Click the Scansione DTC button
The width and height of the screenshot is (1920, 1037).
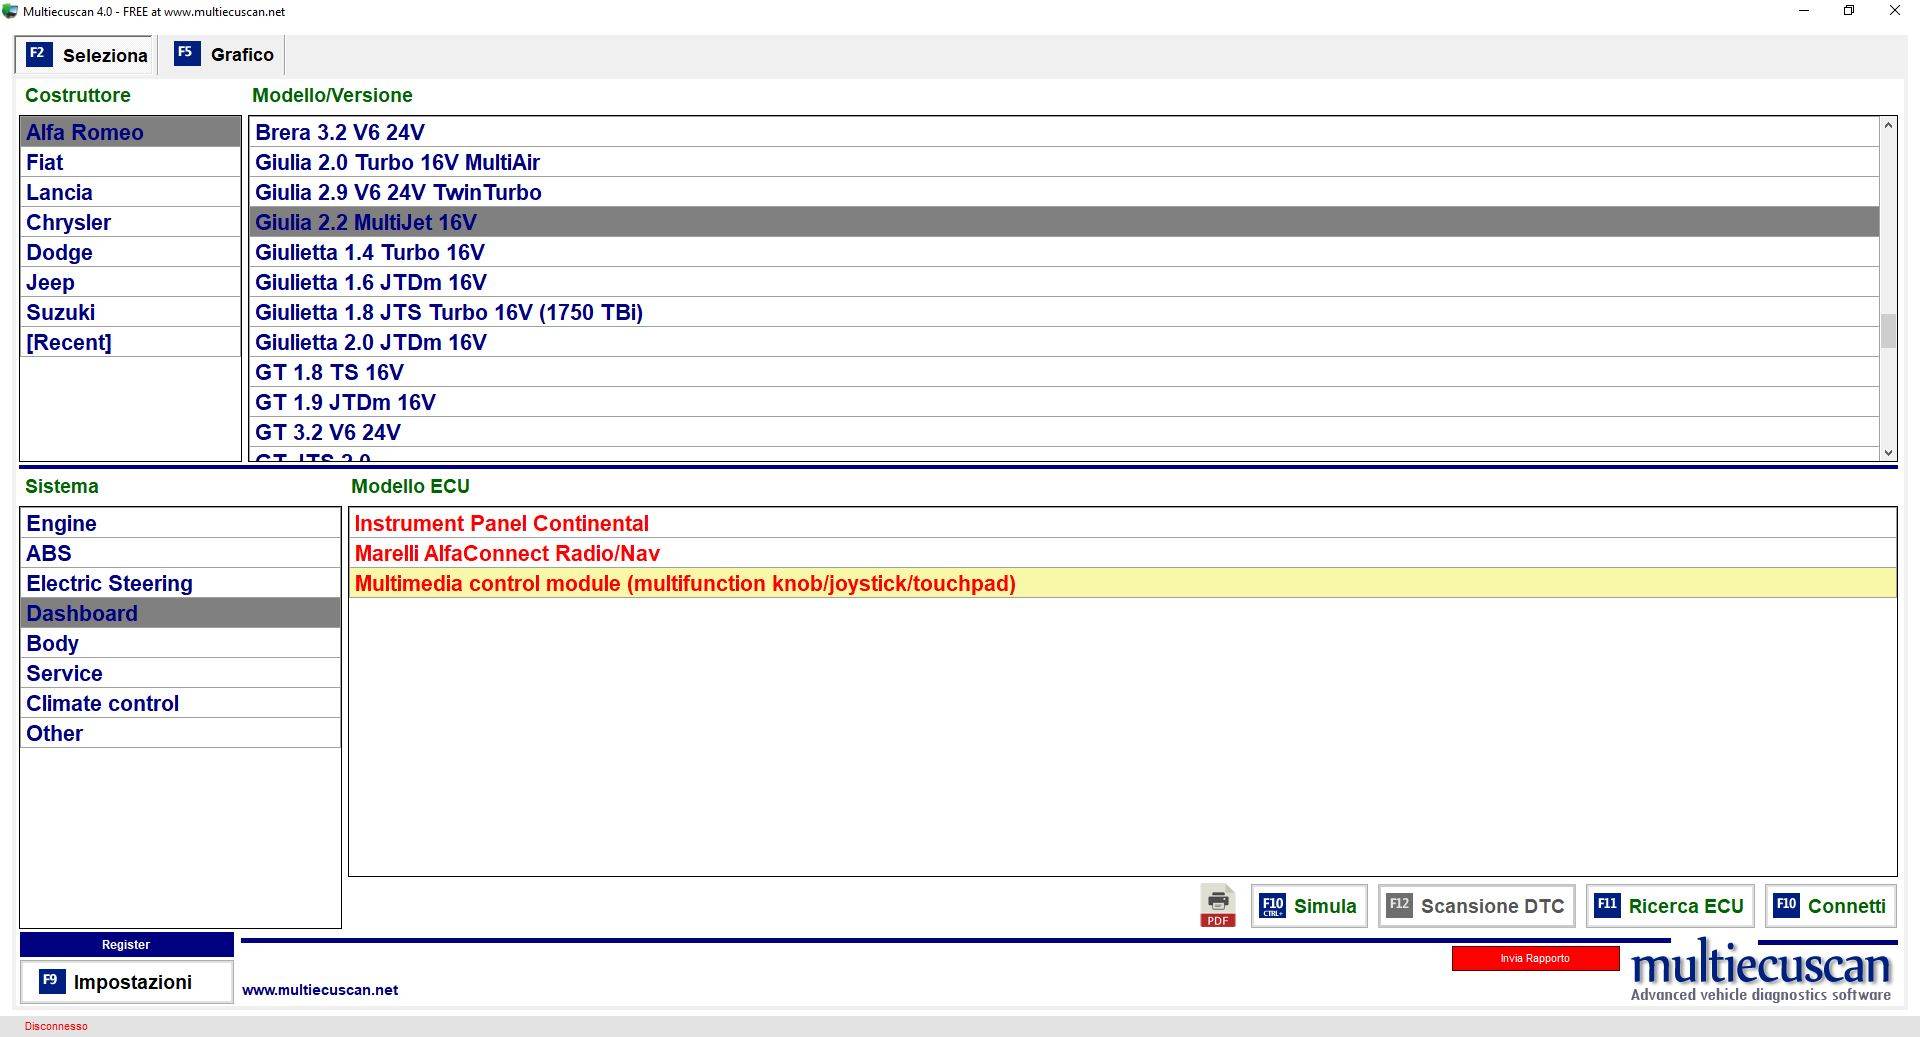pyautogui.click(x=1476, y=906)
